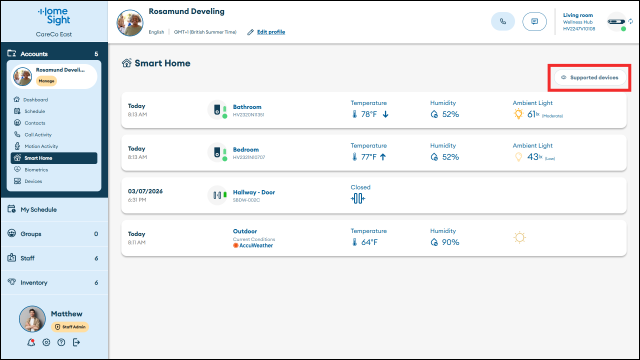Click the Bathroom sensor device icon
The height and width of the screenshot is (360, 640).
218,110
